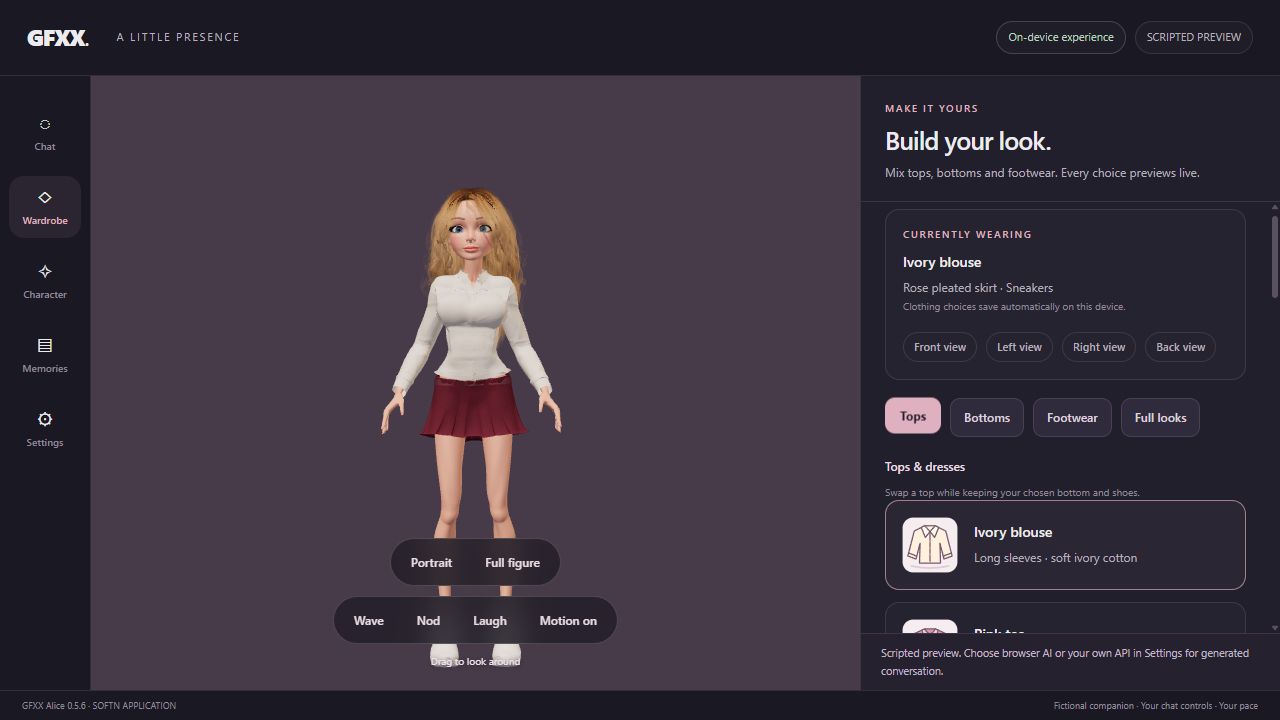Open the Character sparkle icon
The height and width of the screenshot is (720, 1280).
click(x=45, y=272)
